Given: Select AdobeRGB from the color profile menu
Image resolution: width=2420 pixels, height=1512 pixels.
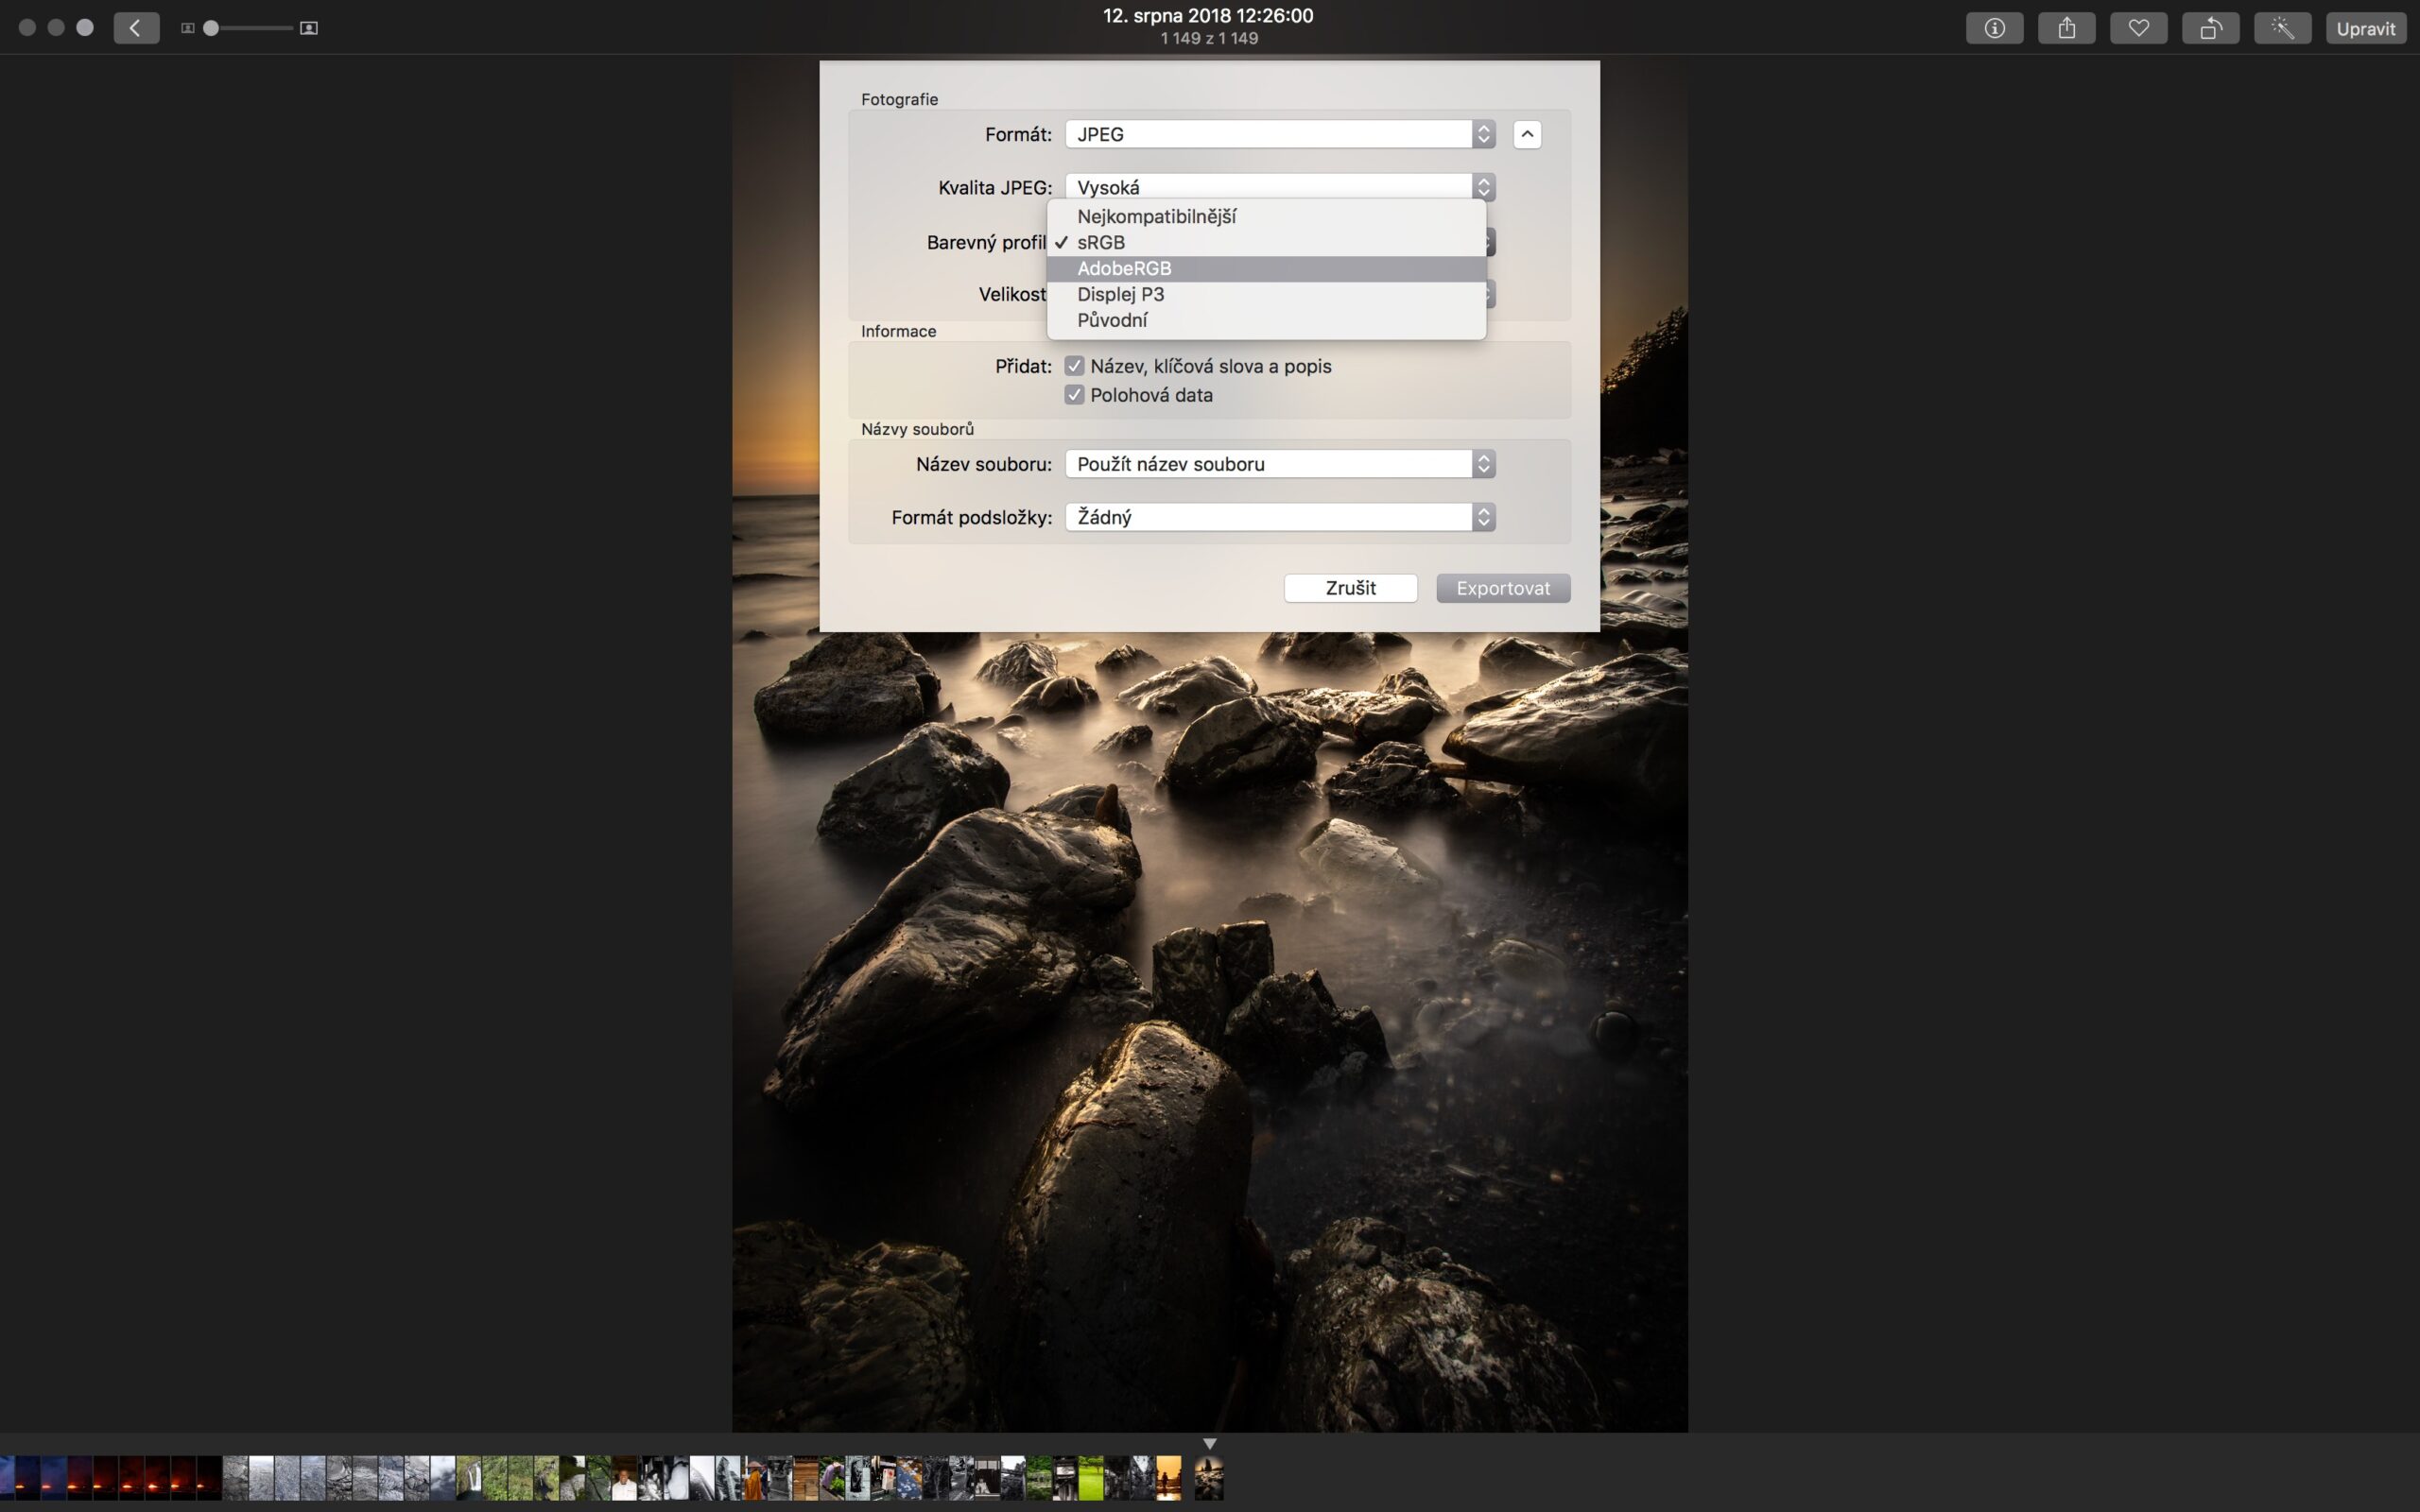Looking at the screenshot, I should [1124, 268].
